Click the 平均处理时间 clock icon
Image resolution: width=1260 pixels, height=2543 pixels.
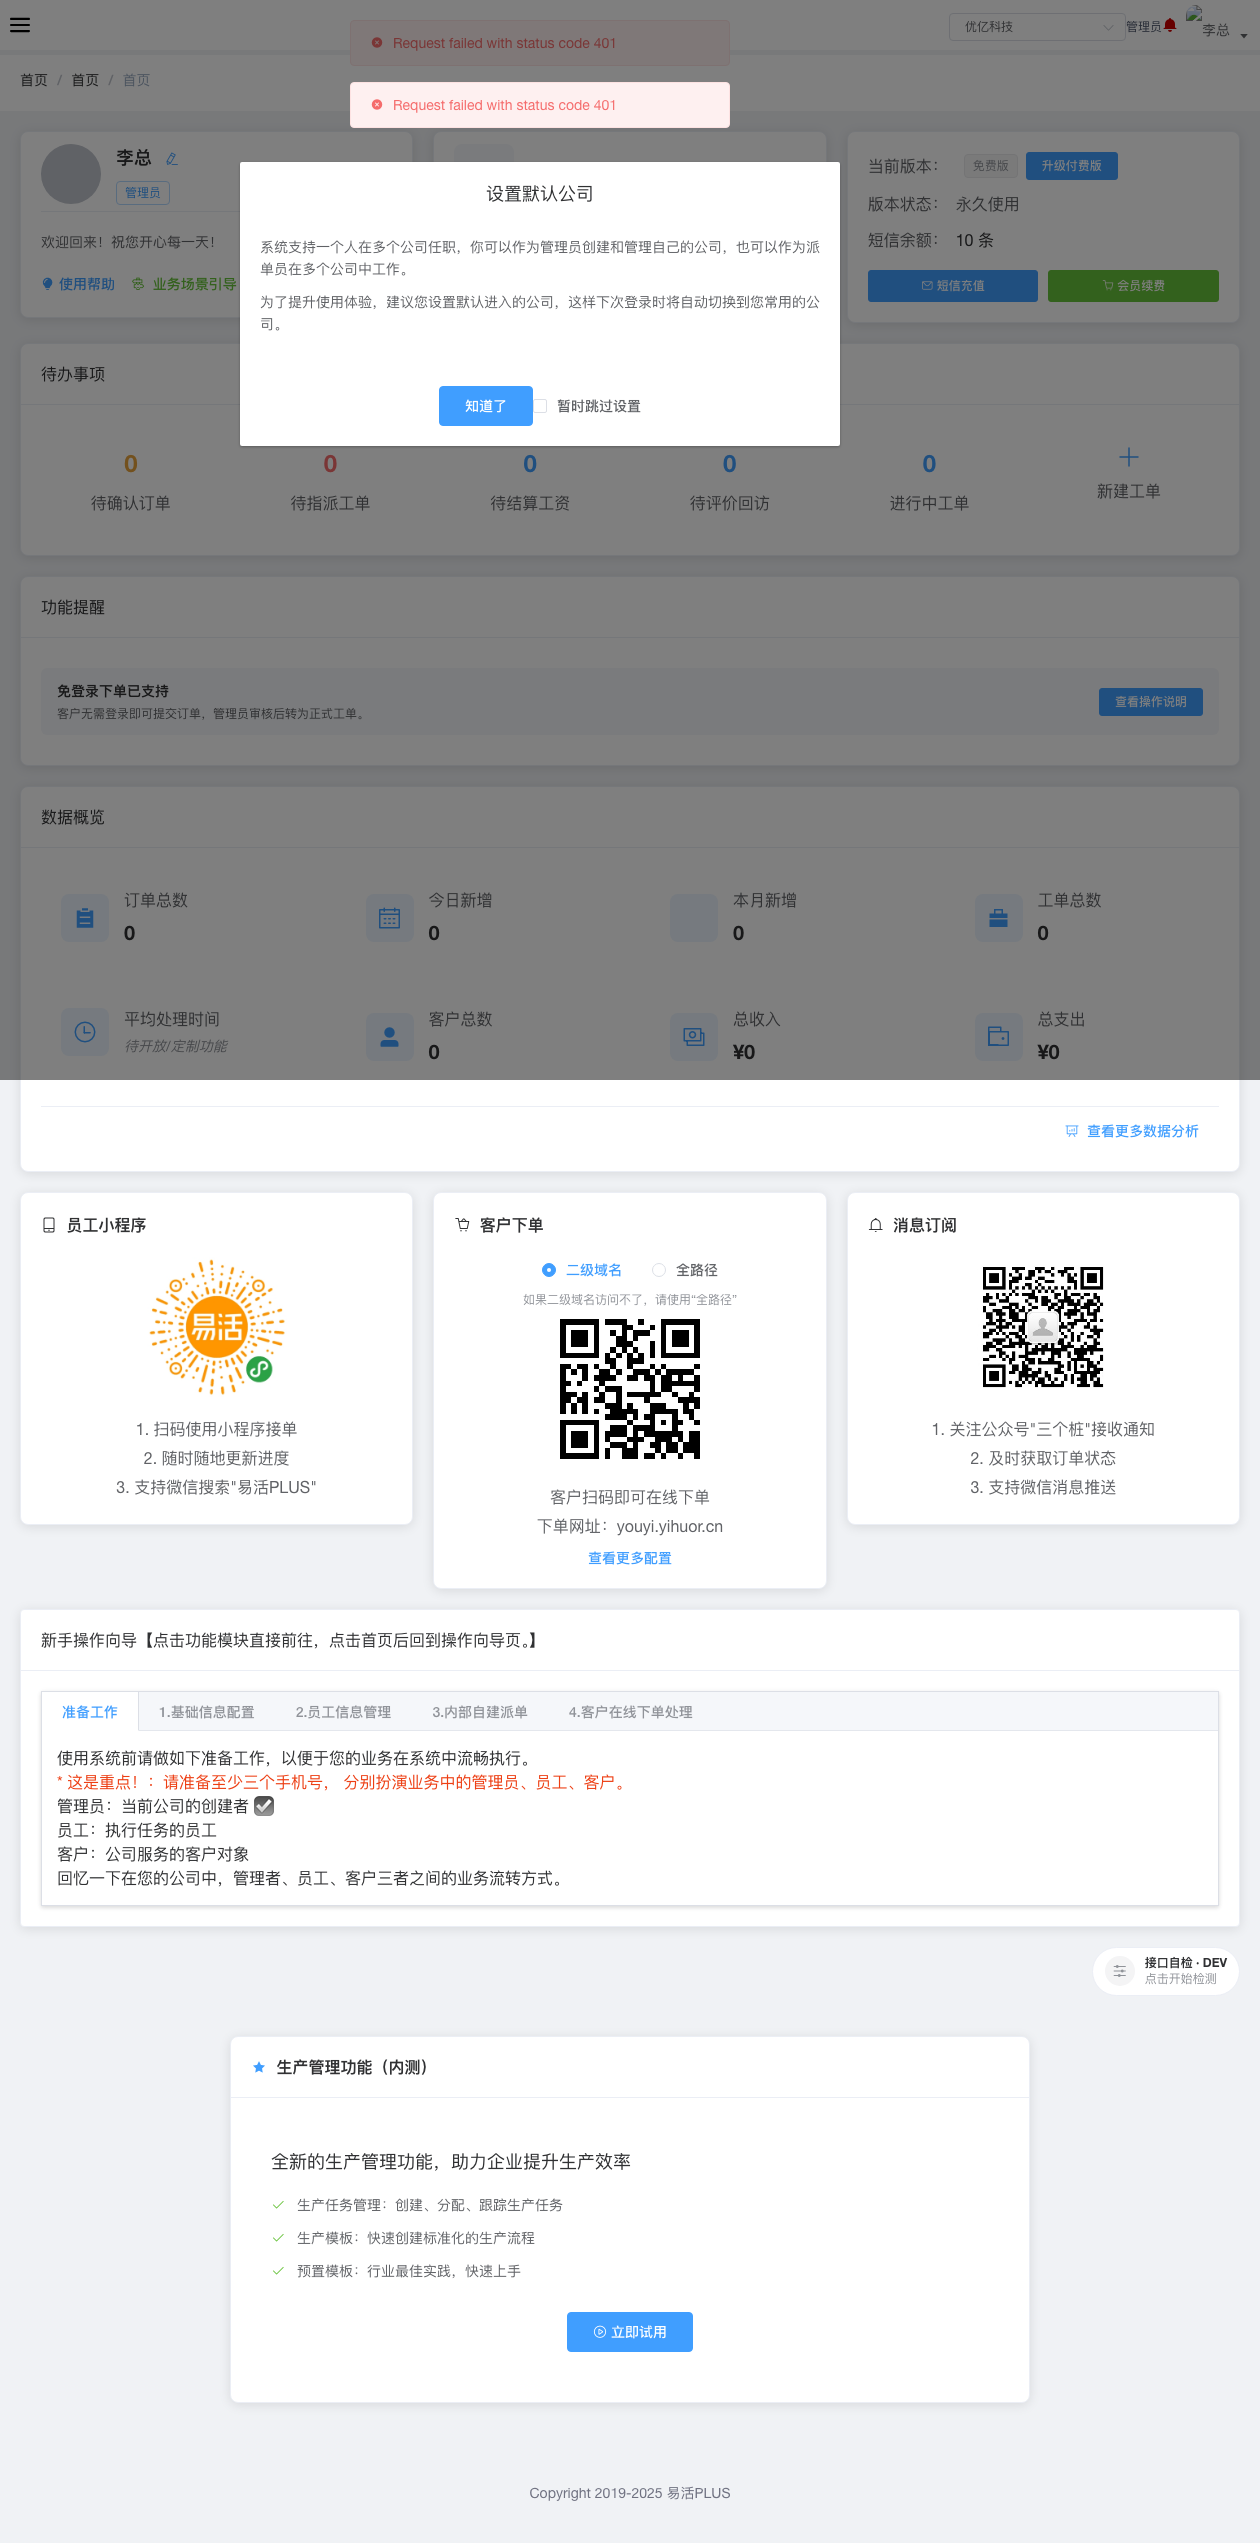85,1032
